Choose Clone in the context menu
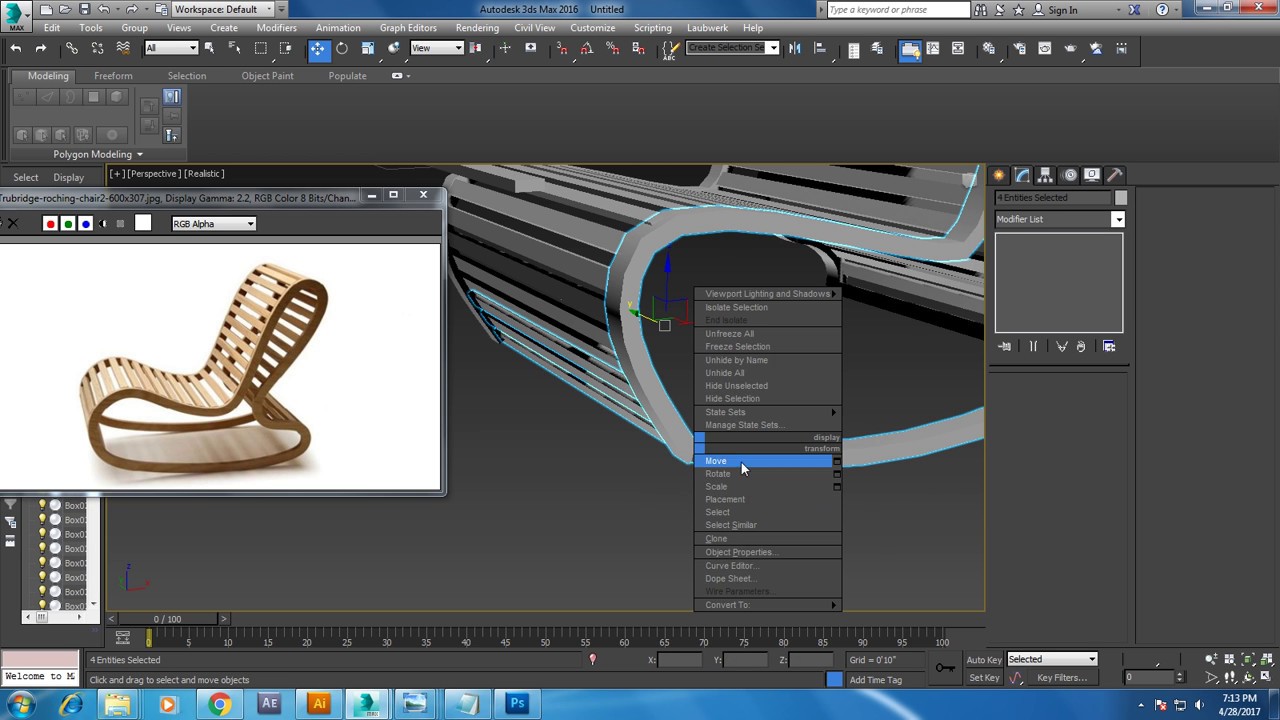The image size is (1280, 720). (x=768, y=539)
